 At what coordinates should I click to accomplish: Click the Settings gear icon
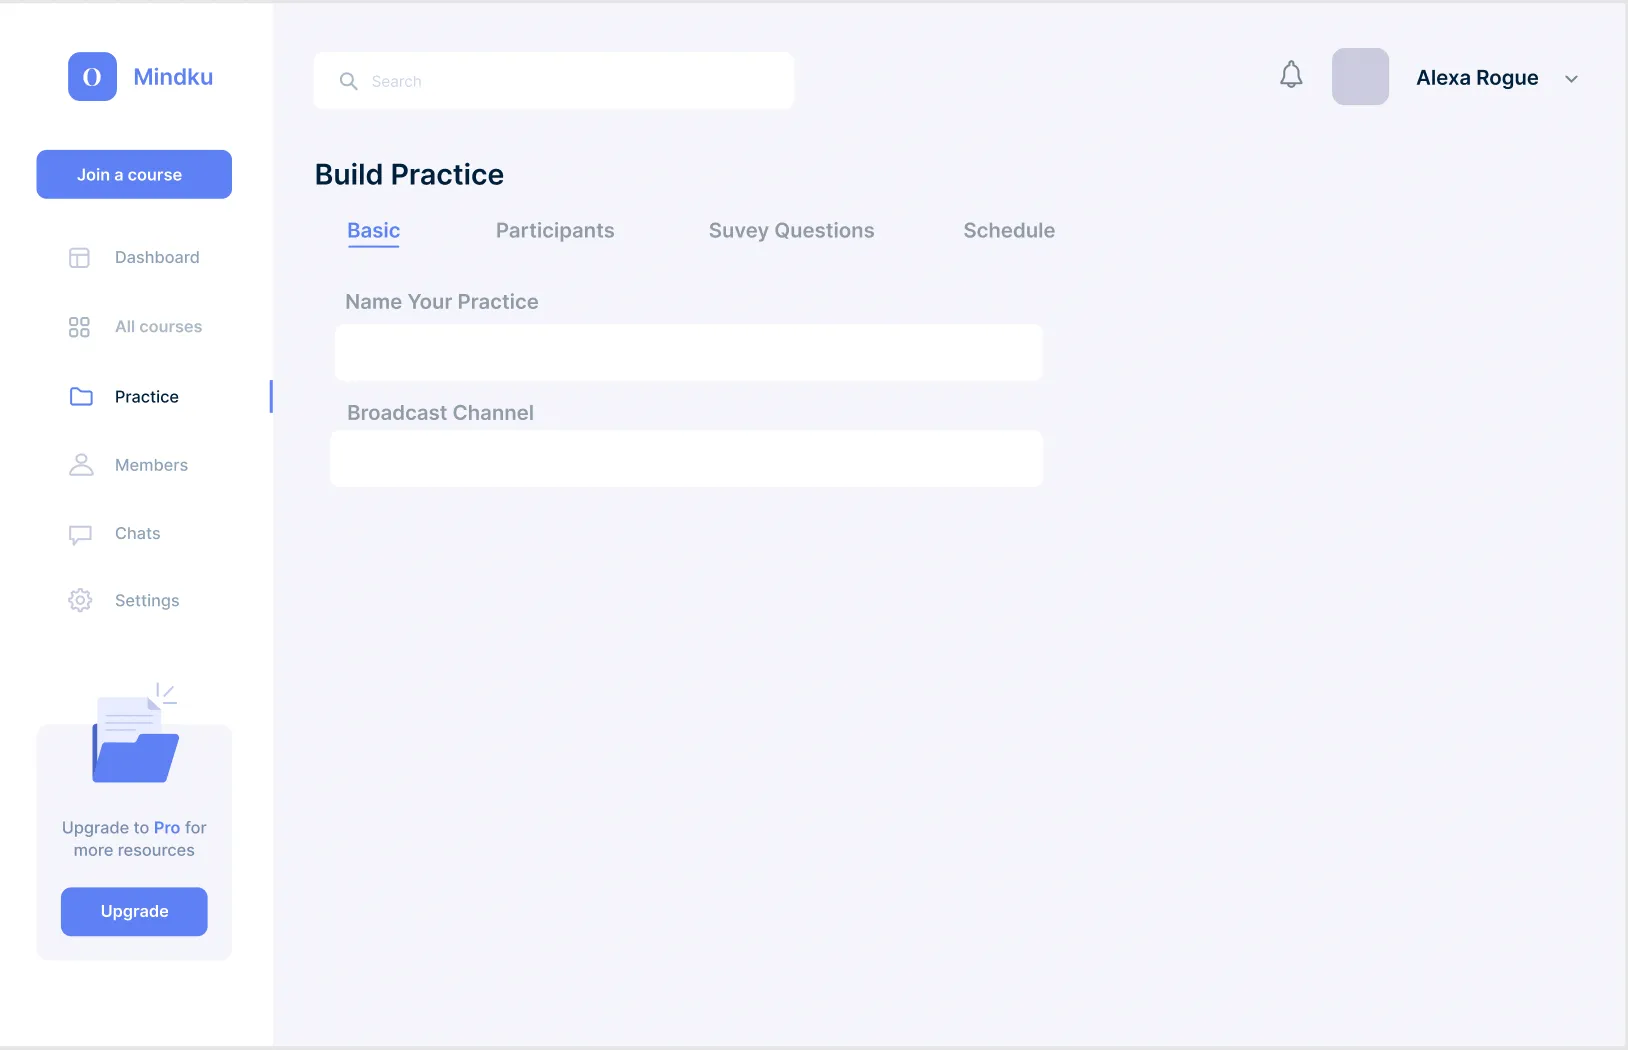click(79, 600)
